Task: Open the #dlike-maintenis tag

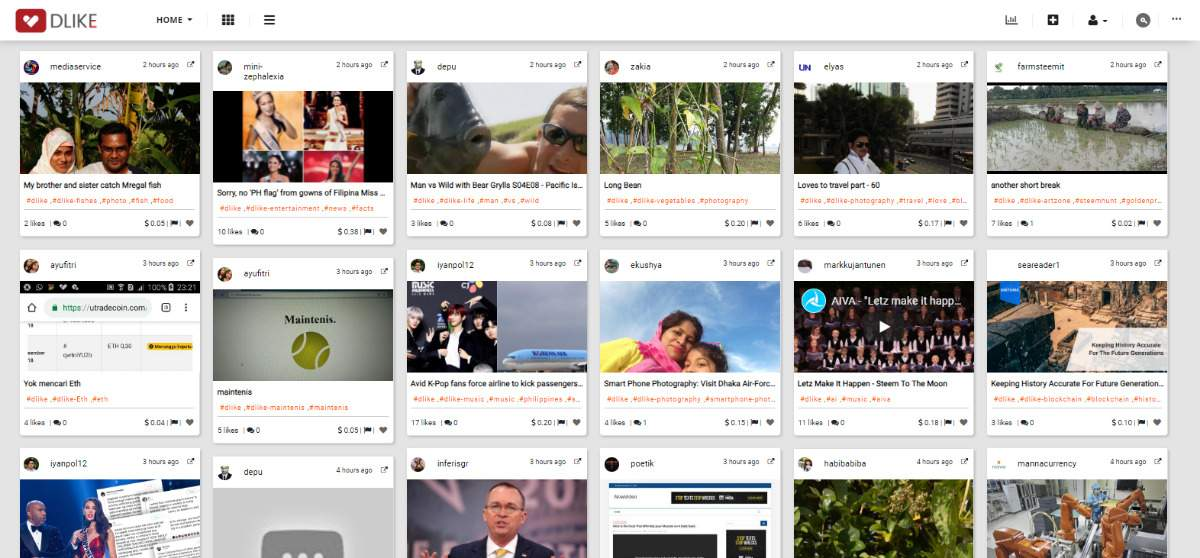Action: point(275,408)
